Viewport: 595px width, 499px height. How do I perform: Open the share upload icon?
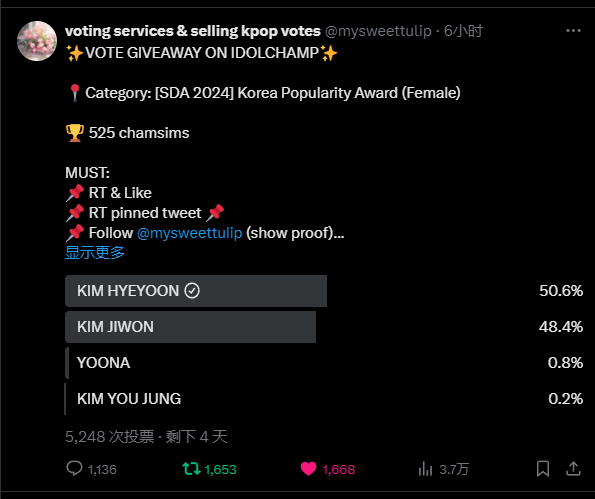pyautogui.click(x=573, y=469)
